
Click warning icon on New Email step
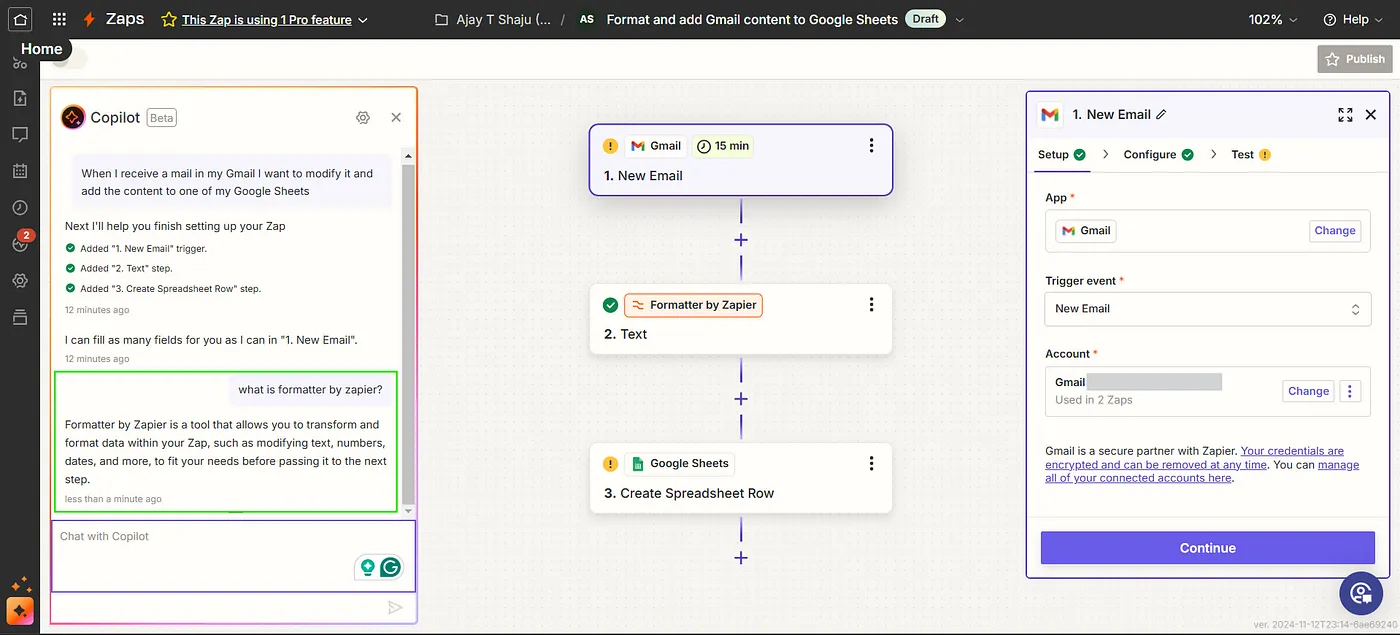pos(610,146)
